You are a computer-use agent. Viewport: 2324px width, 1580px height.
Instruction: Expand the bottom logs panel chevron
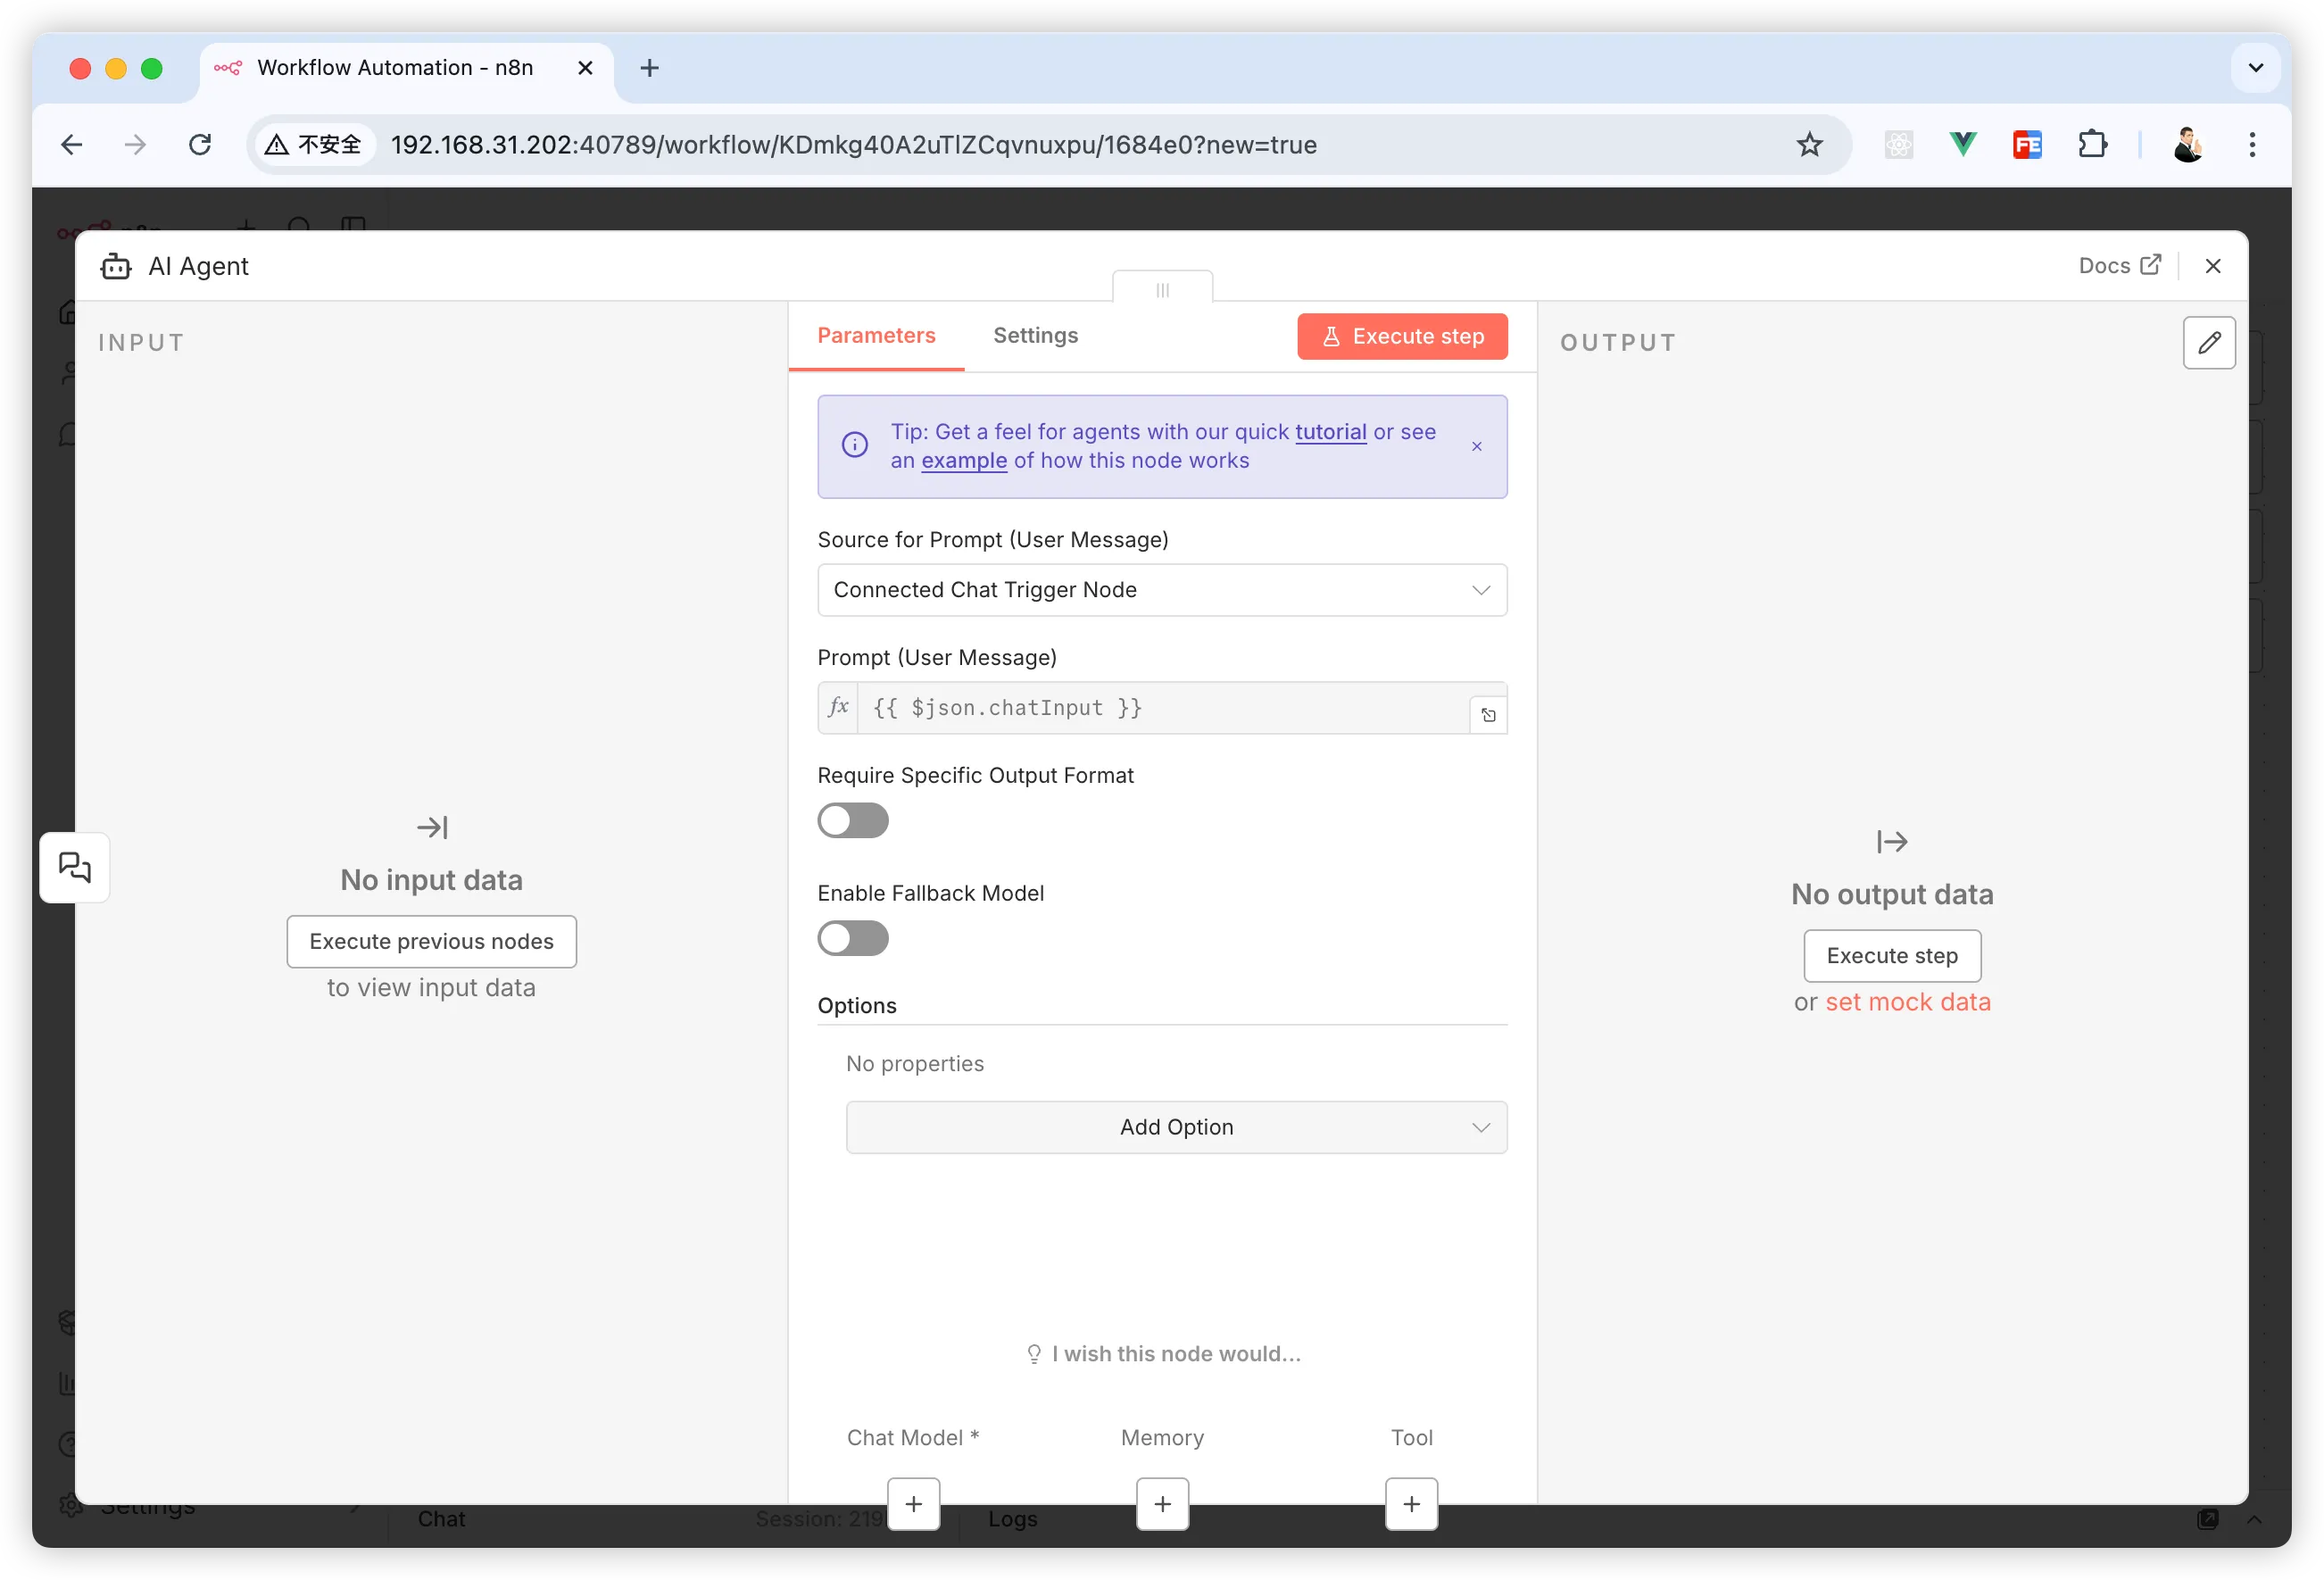(2254, 1519)
